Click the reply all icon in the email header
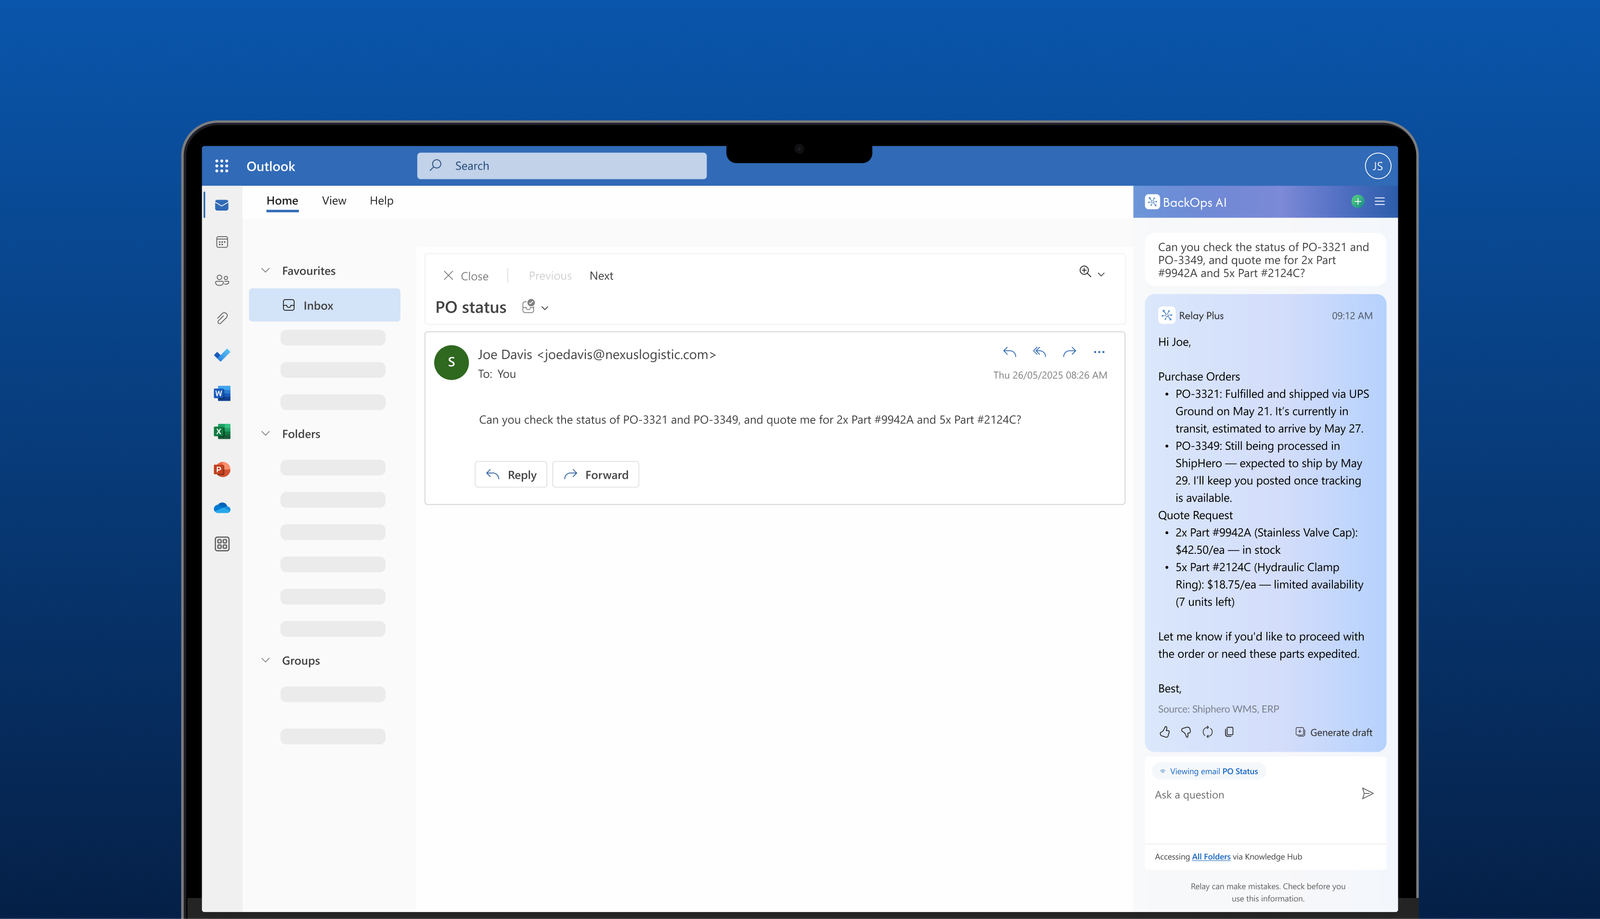The image size is (1600, 919). click(1039, 352)
